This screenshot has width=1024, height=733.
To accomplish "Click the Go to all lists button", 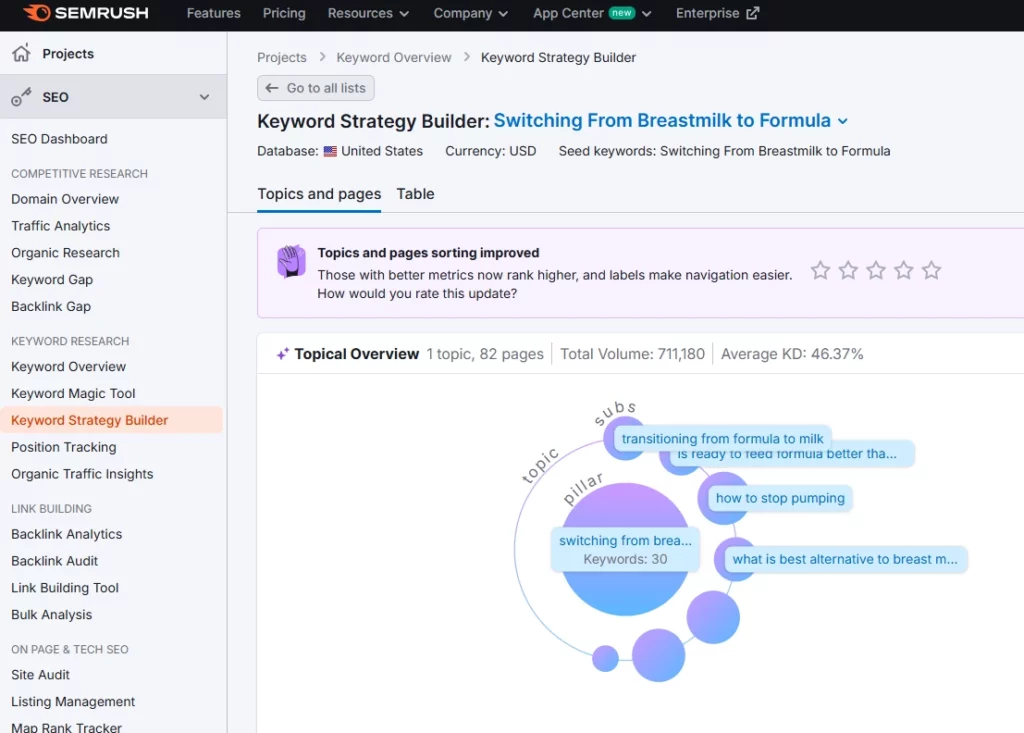I will [x=315, y=88].
